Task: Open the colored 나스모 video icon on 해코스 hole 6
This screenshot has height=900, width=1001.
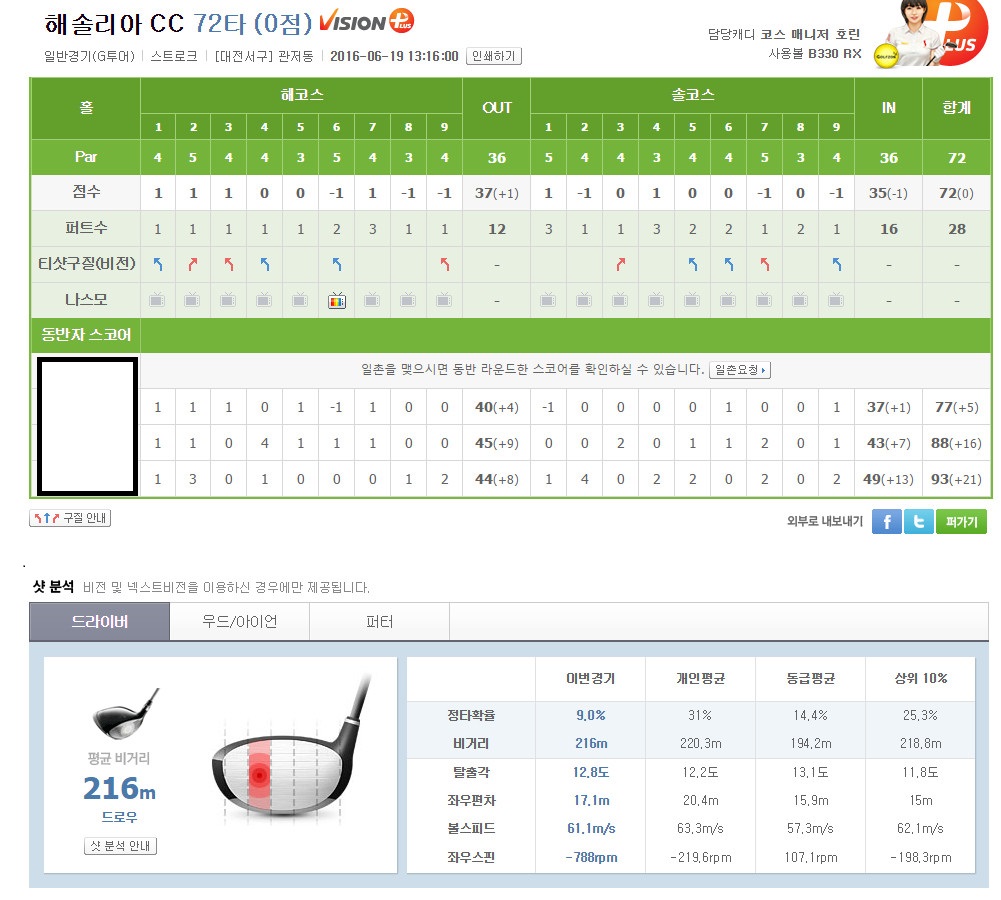Action: (336, 300)
